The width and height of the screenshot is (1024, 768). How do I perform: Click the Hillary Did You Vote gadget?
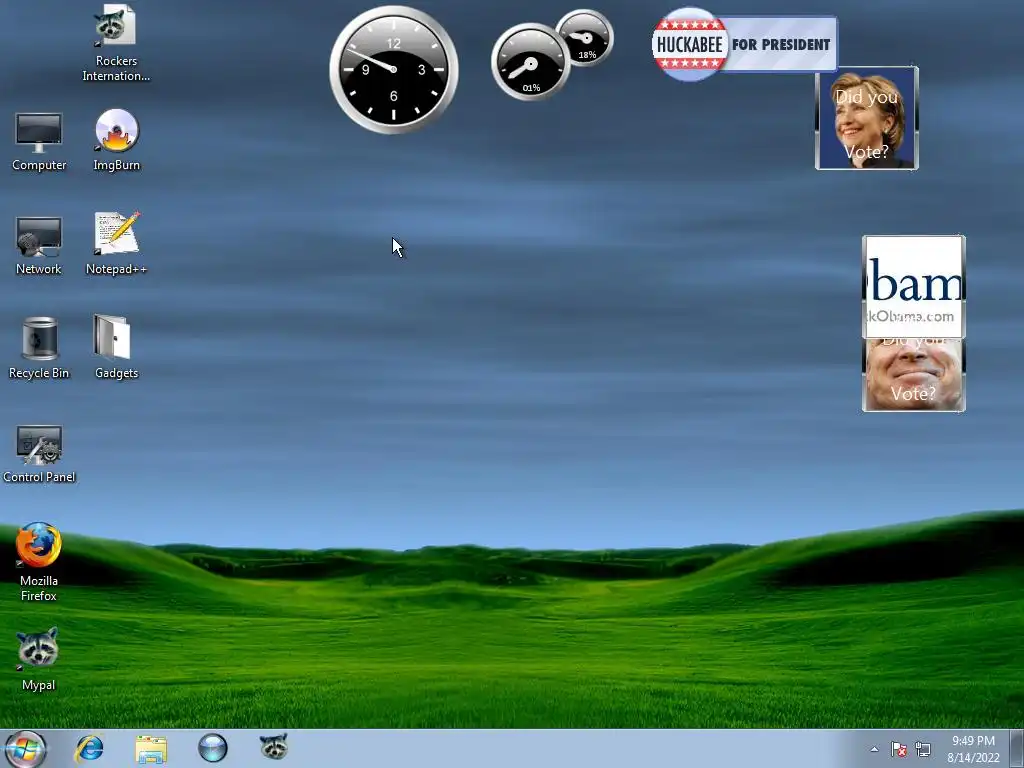[x=867, y=118]
